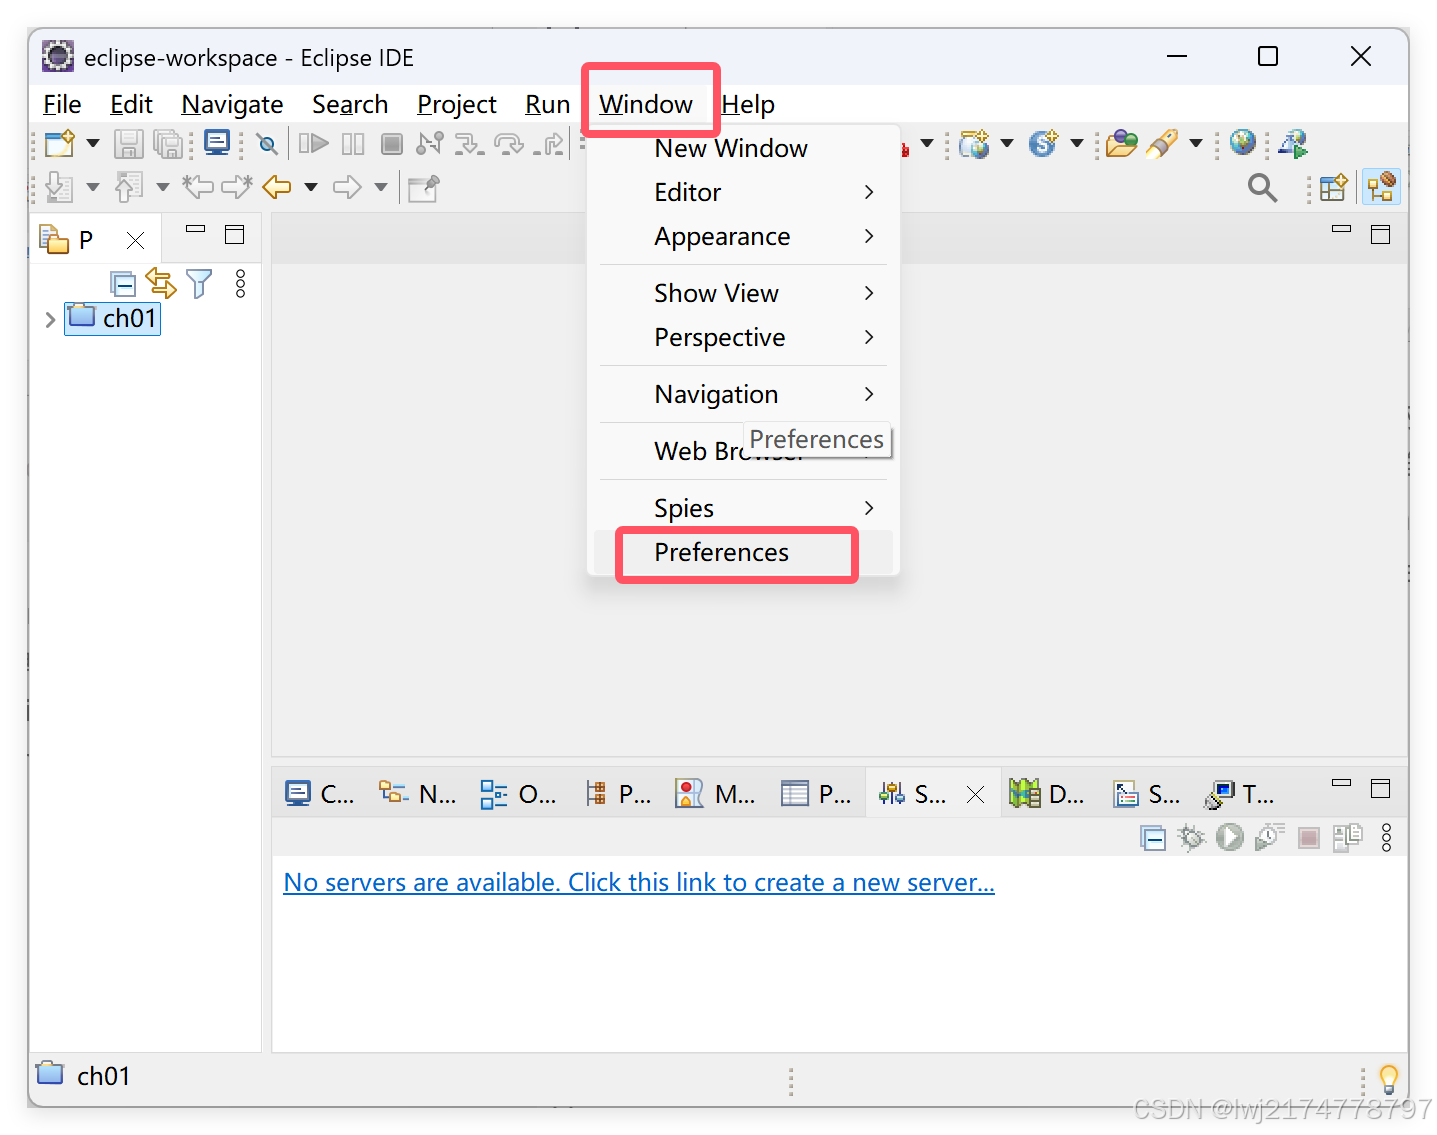Click the Save All icon in toolbar

(168, 144)
